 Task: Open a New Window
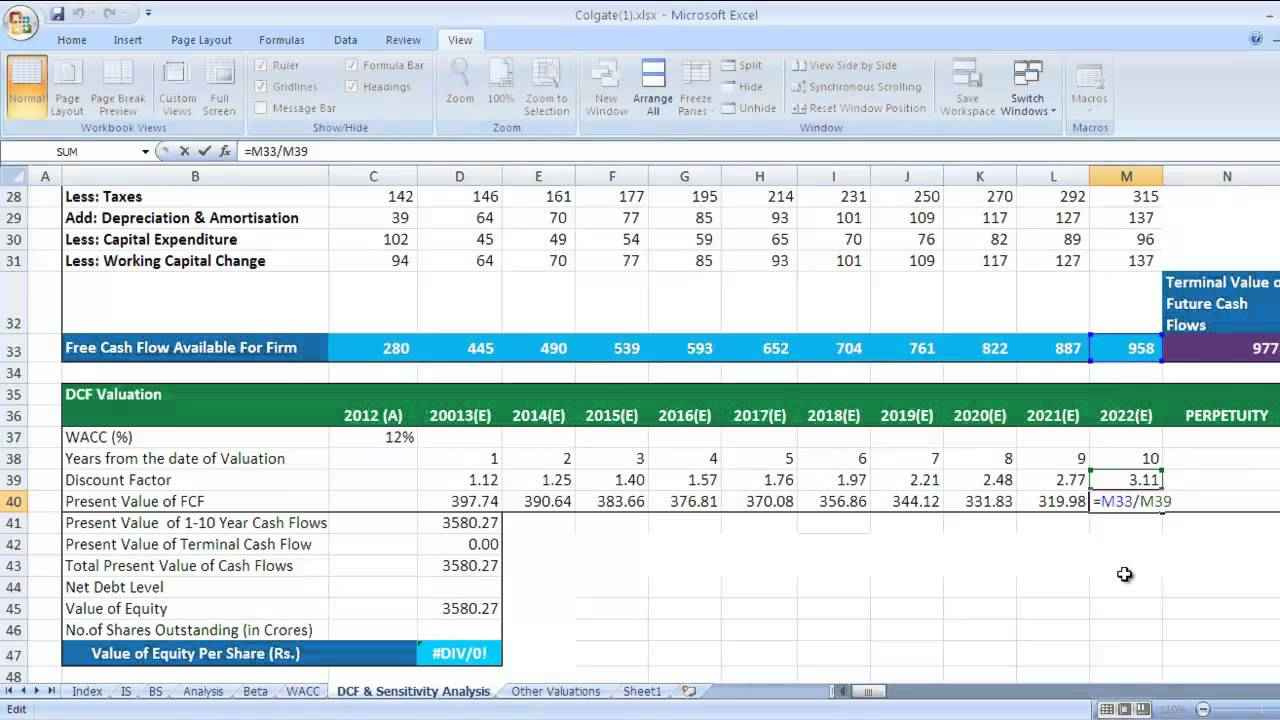pos(606,88)
